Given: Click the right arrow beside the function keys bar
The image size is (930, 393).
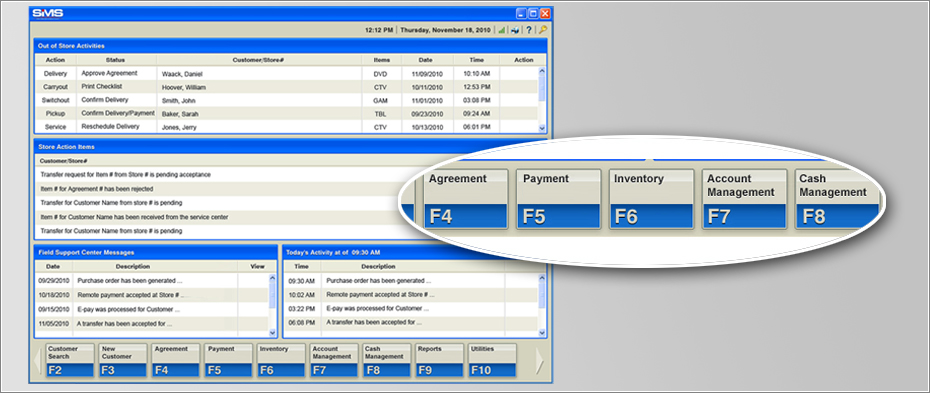Looking at the screenshot, I should coord(539,360).
